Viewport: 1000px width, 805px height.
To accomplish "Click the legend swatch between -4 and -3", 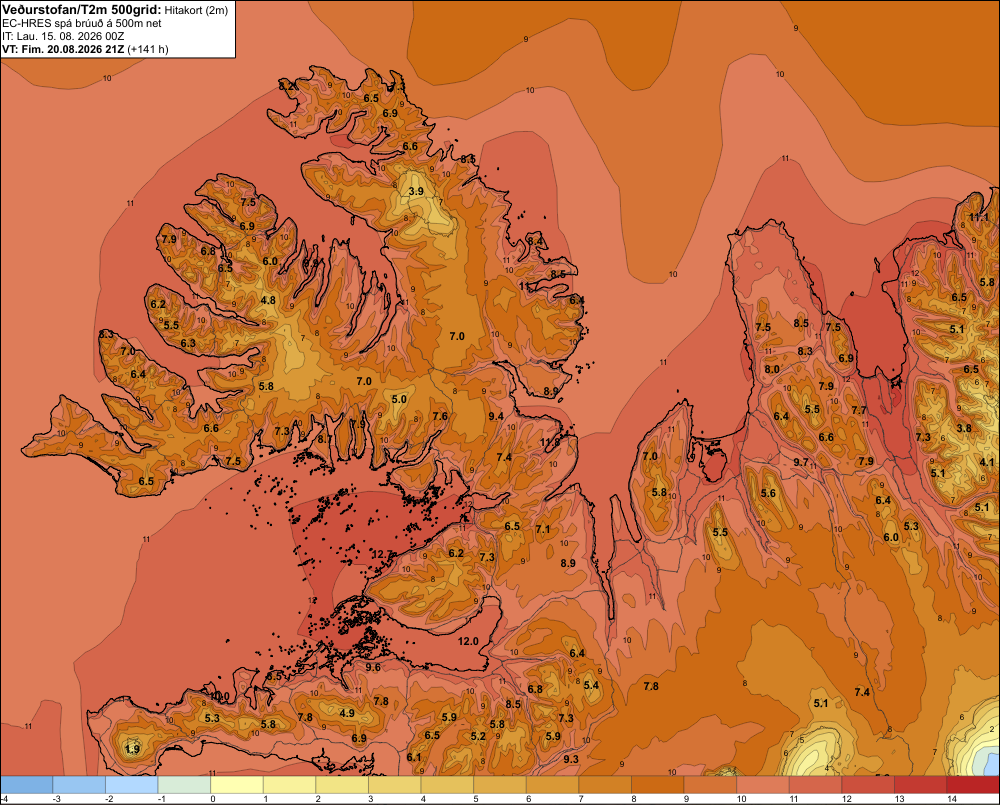I will [26, 785].
